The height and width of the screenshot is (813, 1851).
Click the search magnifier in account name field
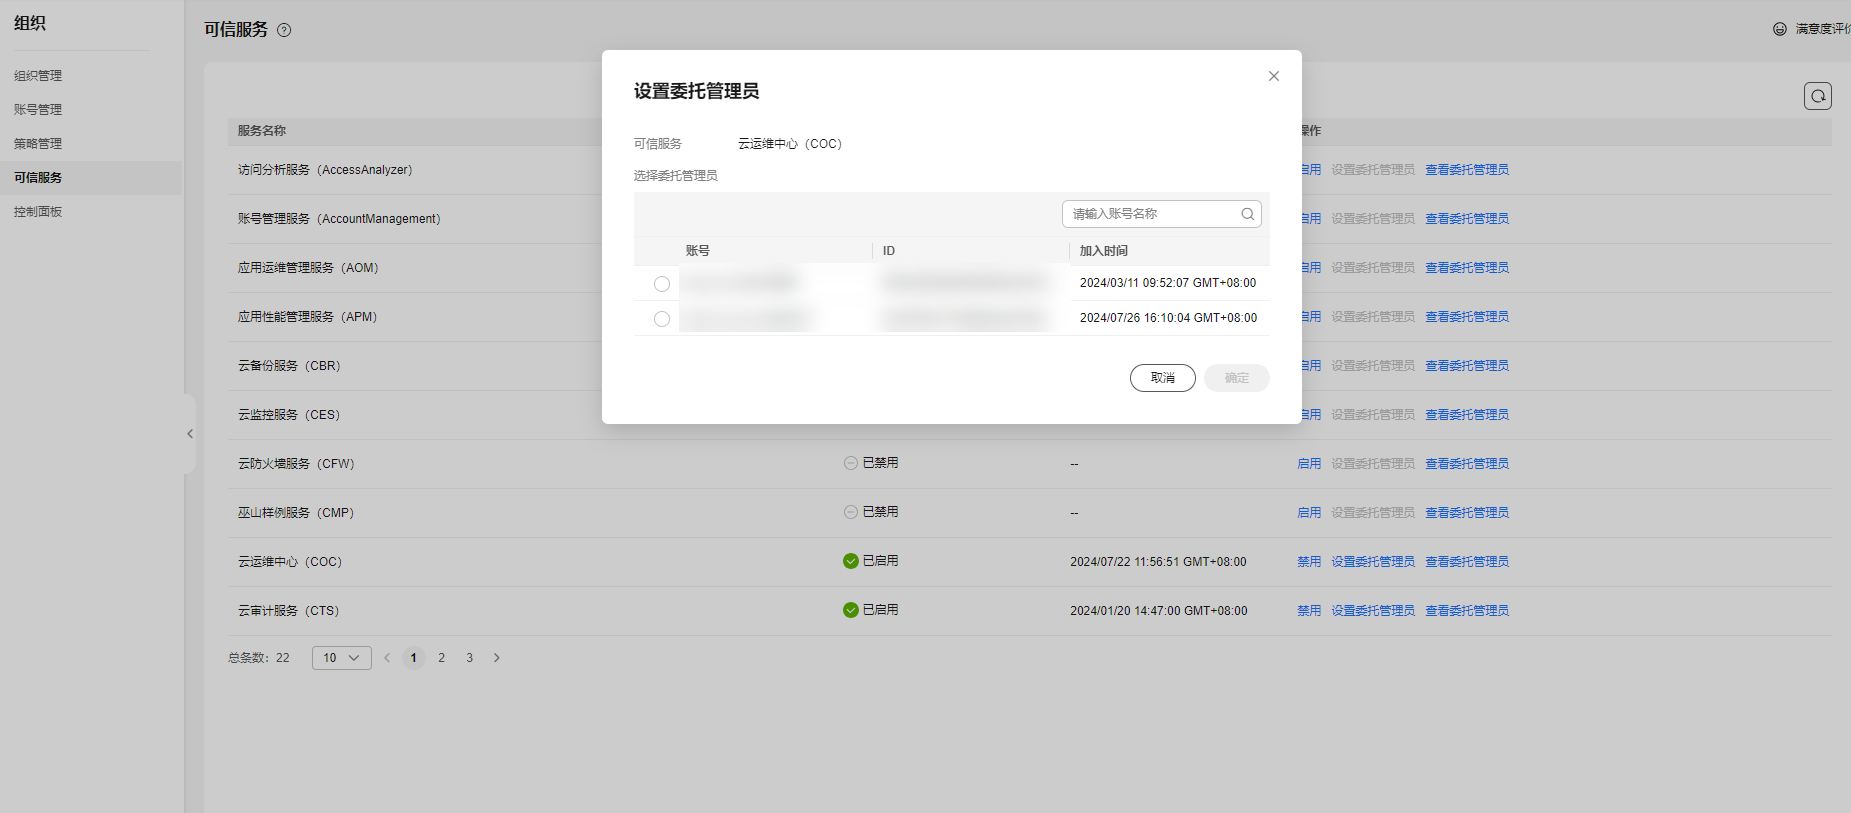(x=1247, y=214)
